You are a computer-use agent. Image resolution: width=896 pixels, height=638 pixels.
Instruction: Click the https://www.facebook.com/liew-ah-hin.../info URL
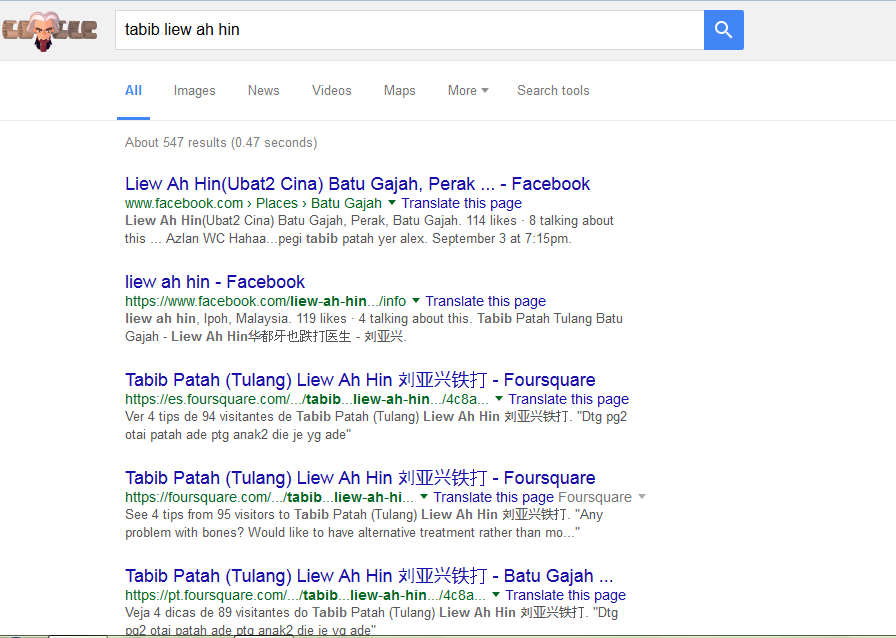(x=266, y=301)
